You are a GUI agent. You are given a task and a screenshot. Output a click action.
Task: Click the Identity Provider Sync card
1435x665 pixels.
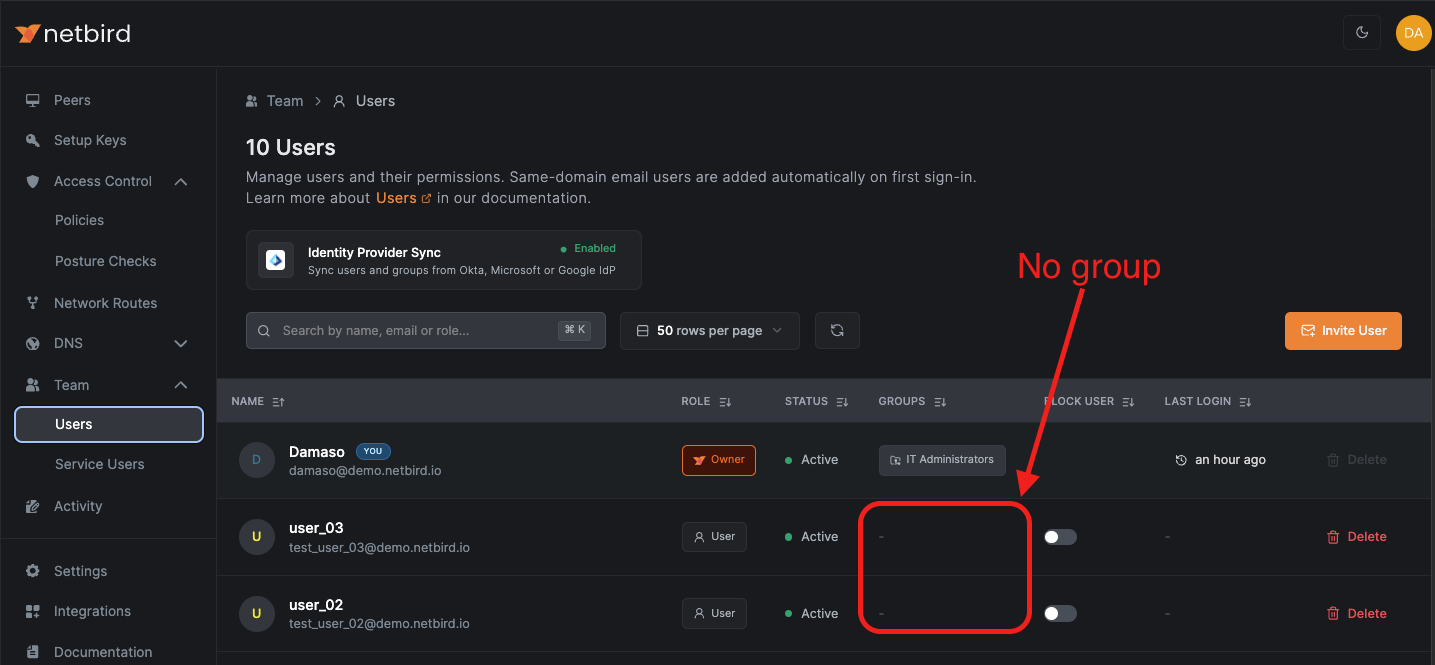[x=443, y=260]
